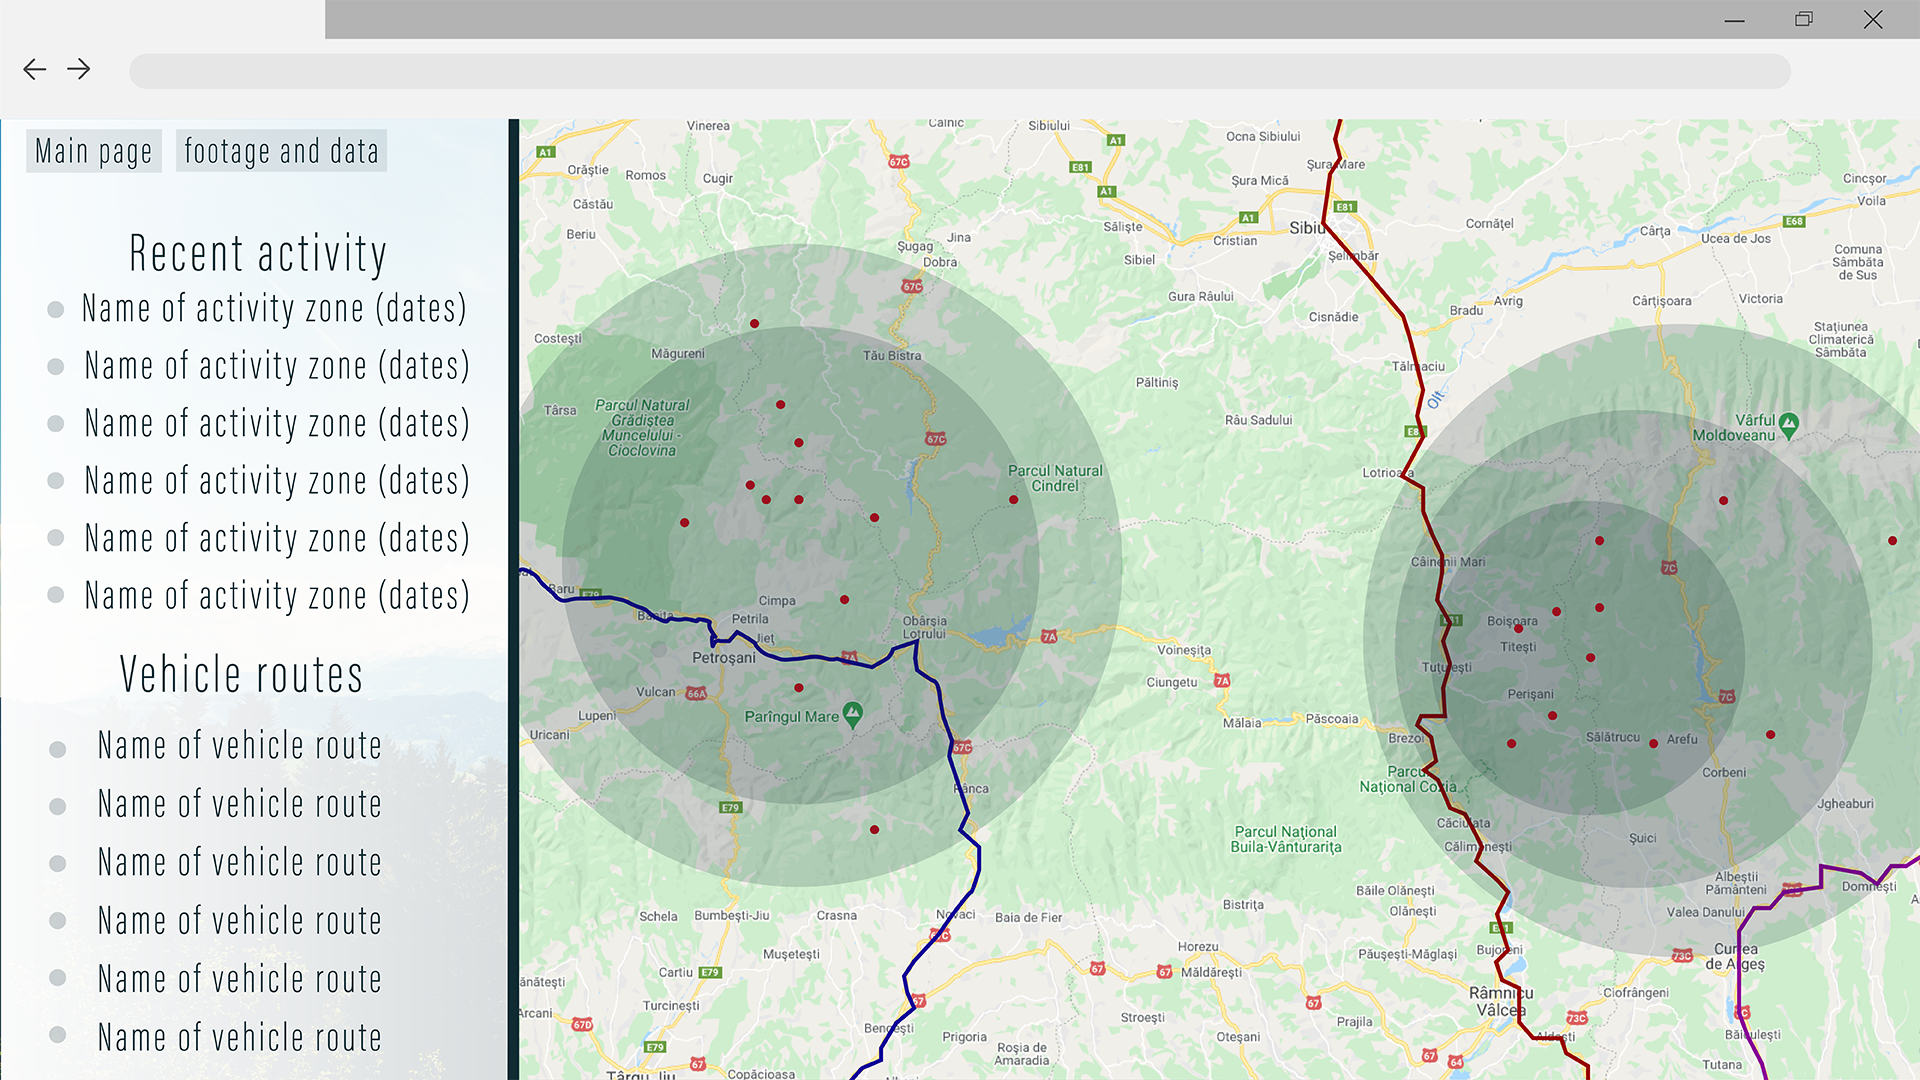Open the last vehicle route entry
1920x1080 pixels.
click(239, 1037)
